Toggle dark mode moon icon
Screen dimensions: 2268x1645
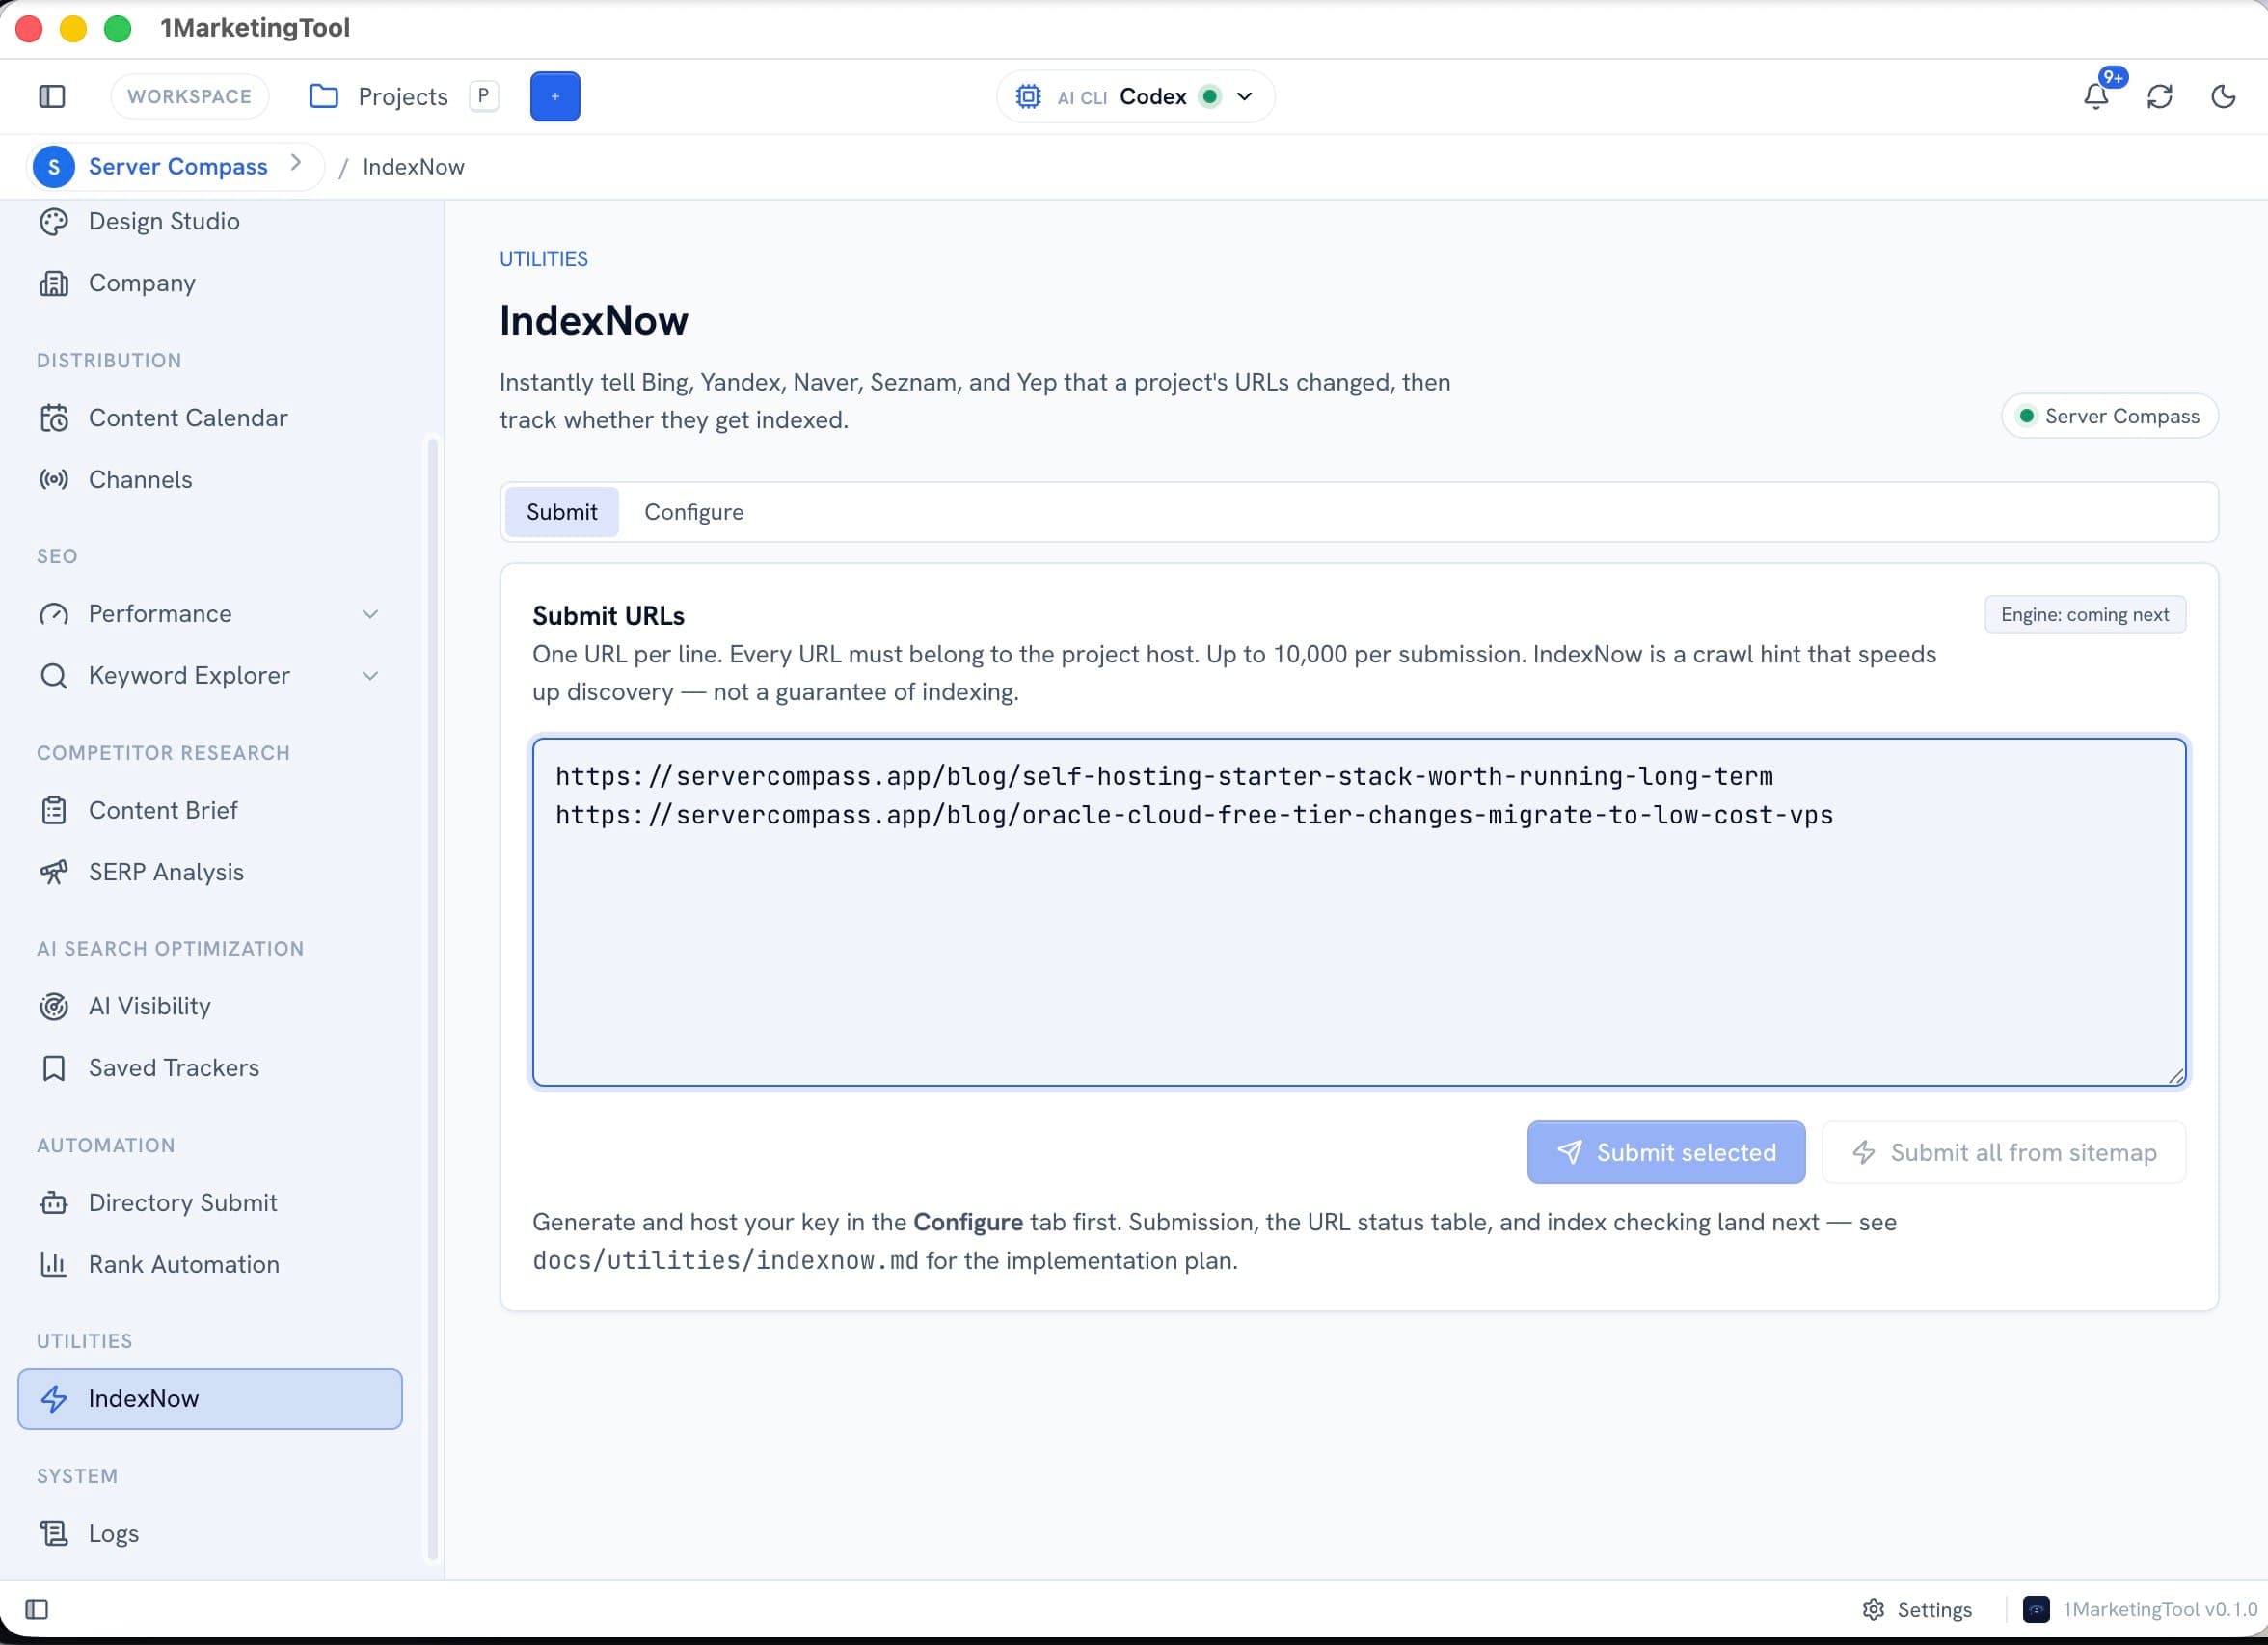[2223, 96]
